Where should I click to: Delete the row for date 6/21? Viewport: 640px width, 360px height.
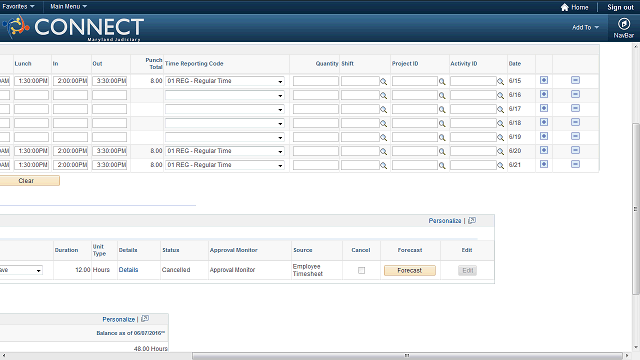click(x=575, y=164)
